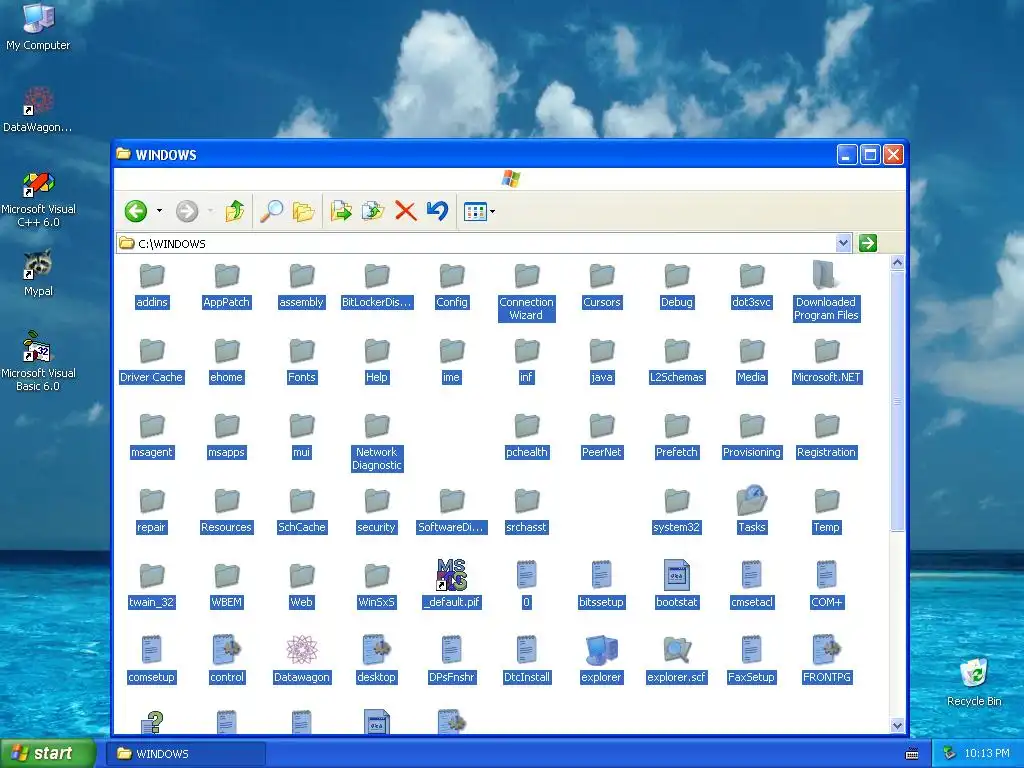Viewport: 1024px width, 768px height.
Task: Select the control file icon
Action: 227,650
